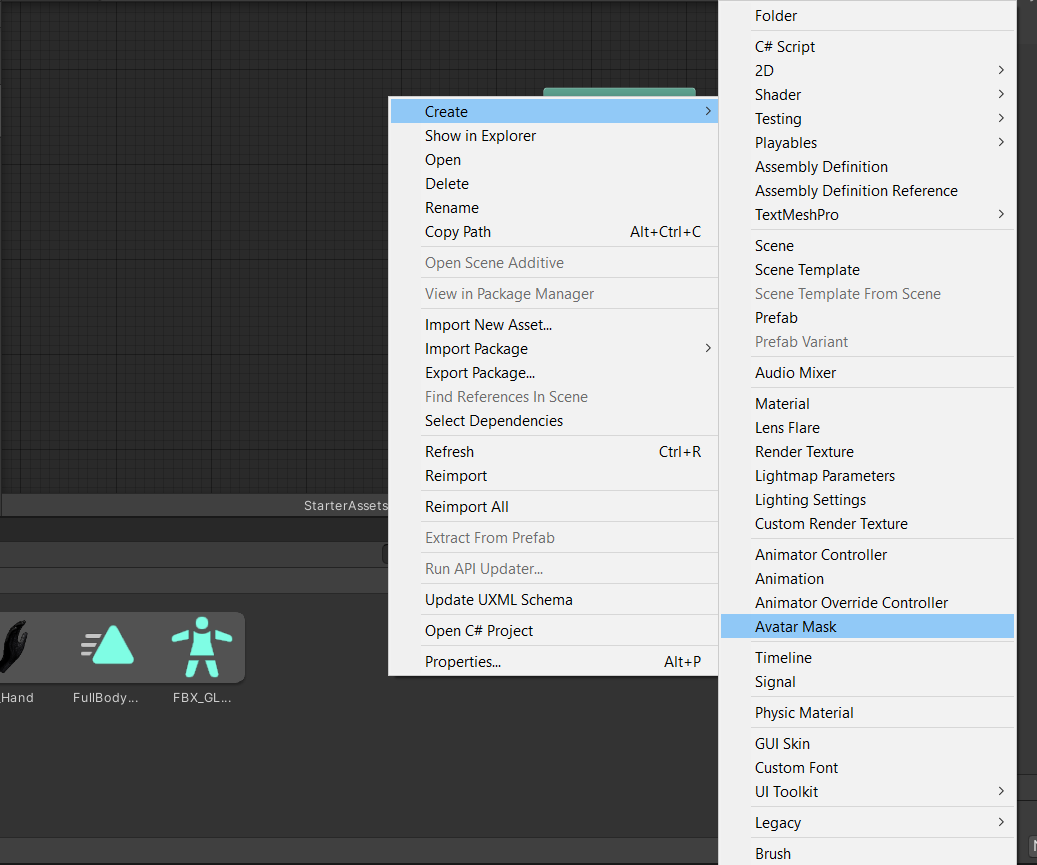Create an Assembly Definition
The image size is (1037, 865).
coord(867,167)
